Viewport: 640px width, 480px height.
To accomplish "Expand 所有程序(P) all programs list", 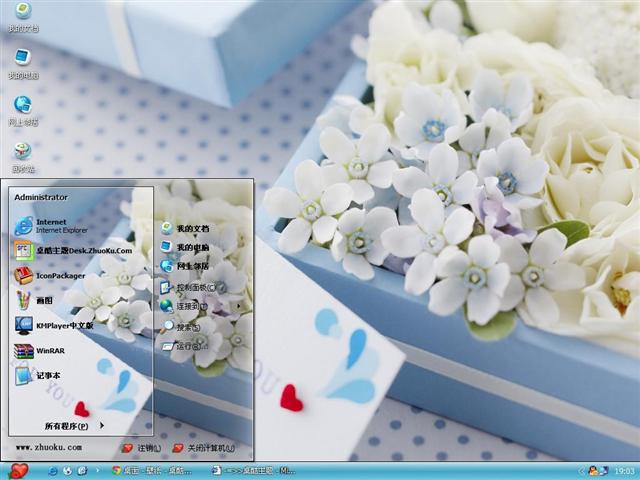I will (x=74, y=426).
